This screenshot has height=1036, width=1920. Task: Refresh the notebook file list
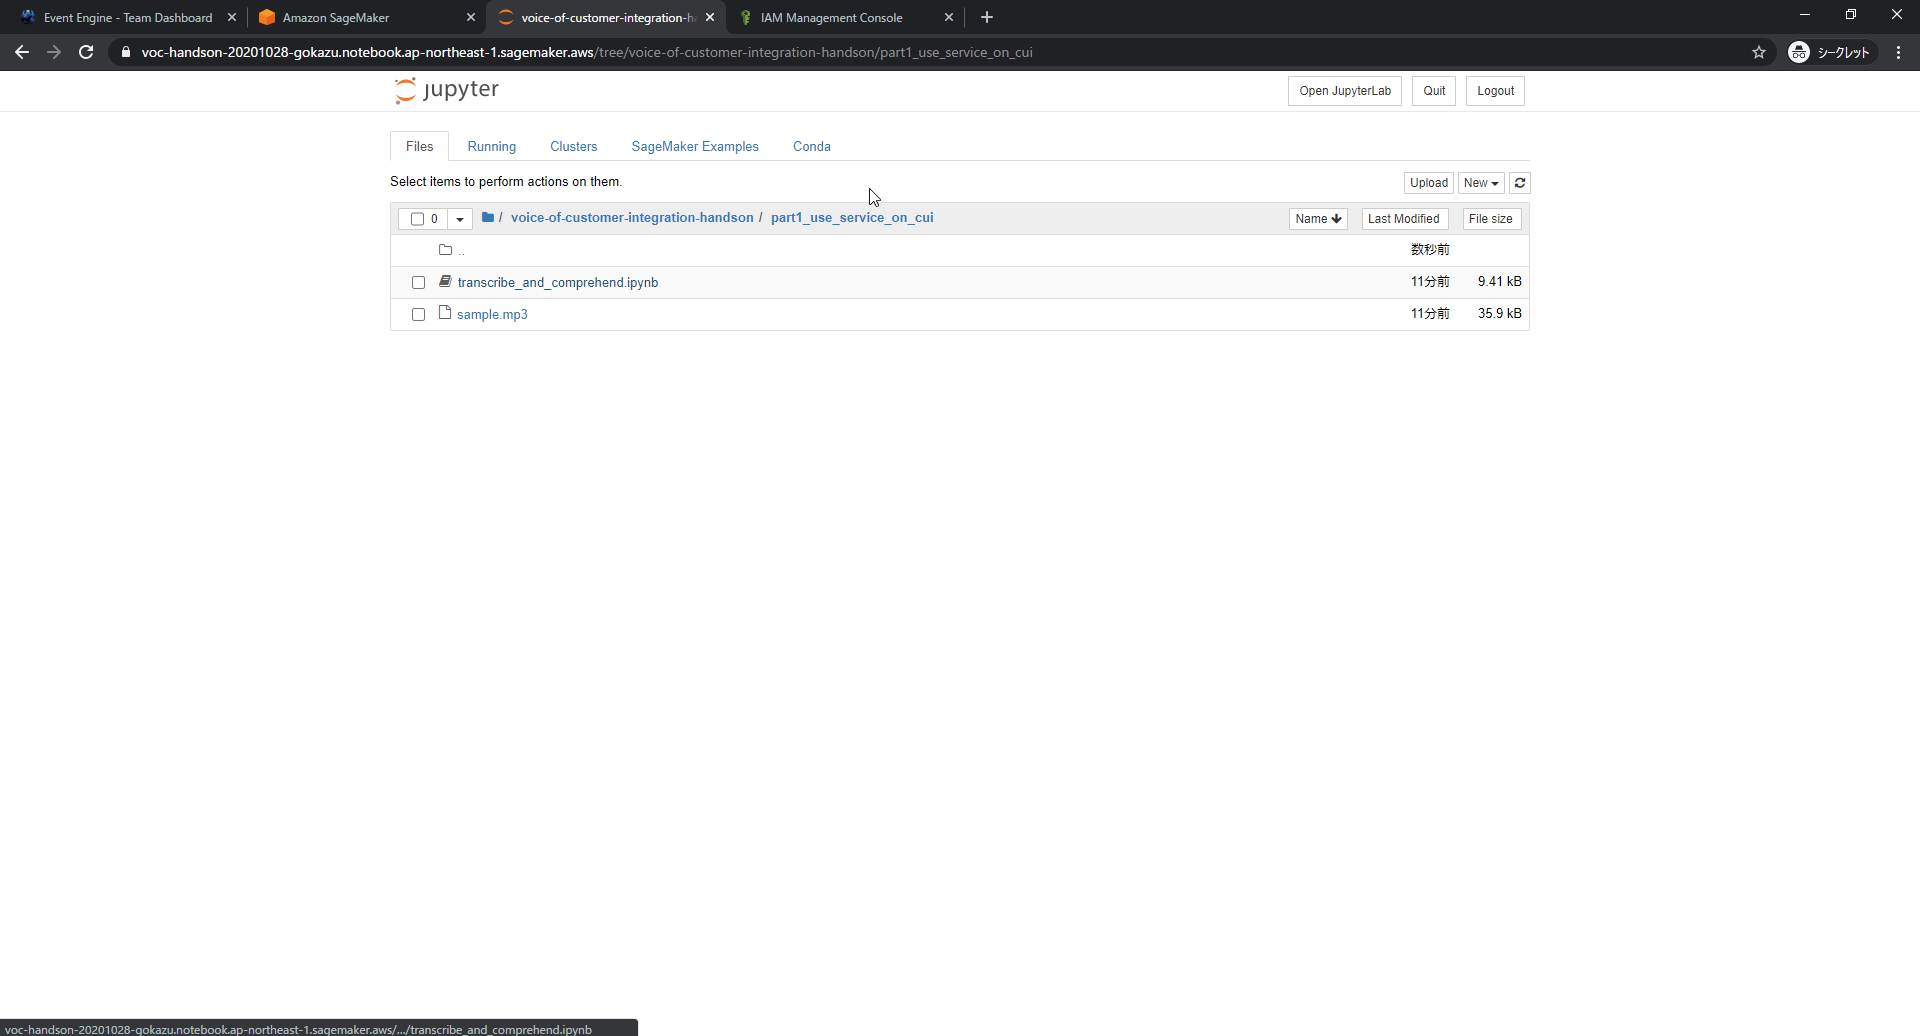pyautogui.click(x=1520, y=183)
